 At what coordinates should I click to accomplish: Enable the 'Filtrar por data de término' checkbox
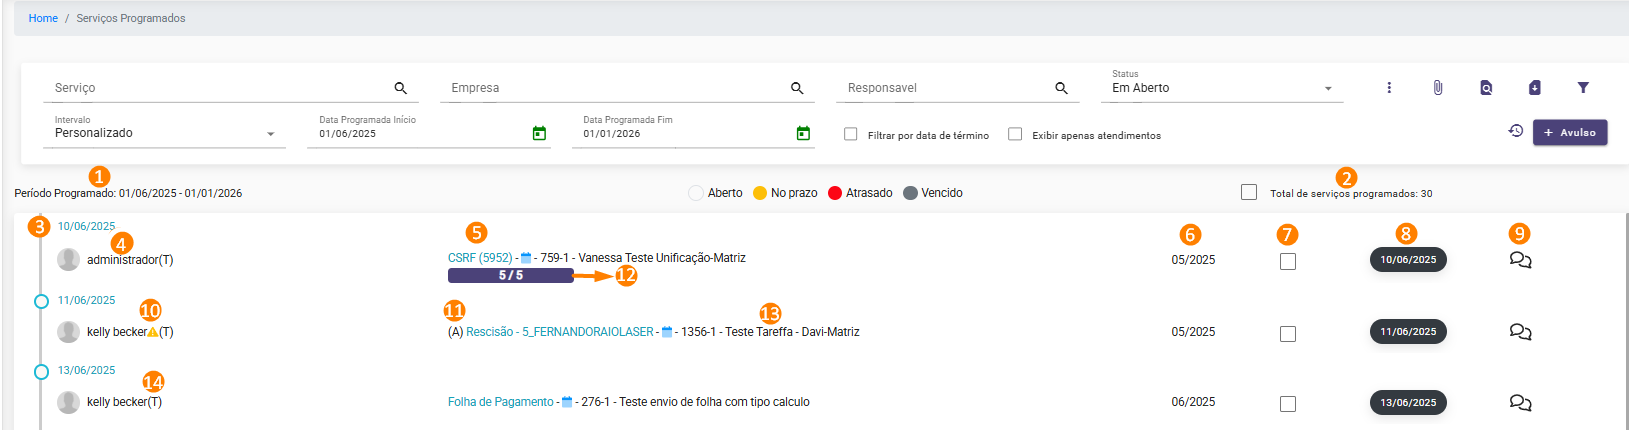851,134
